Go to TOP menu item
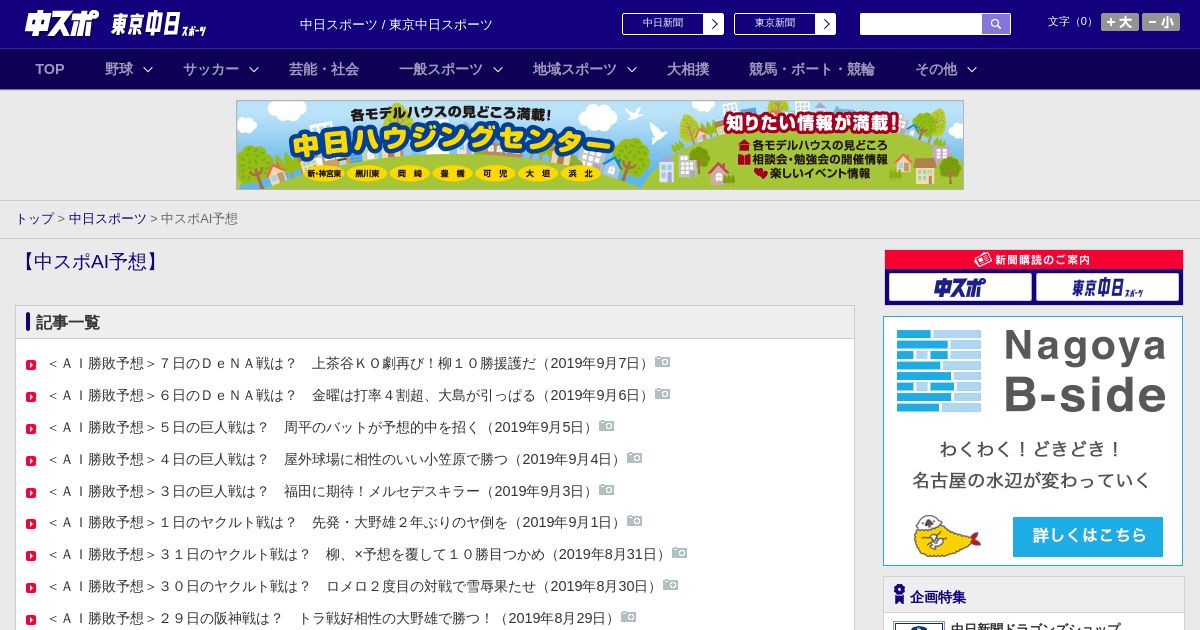This screenshot has width=1200, height=630. tap(50, 69)
